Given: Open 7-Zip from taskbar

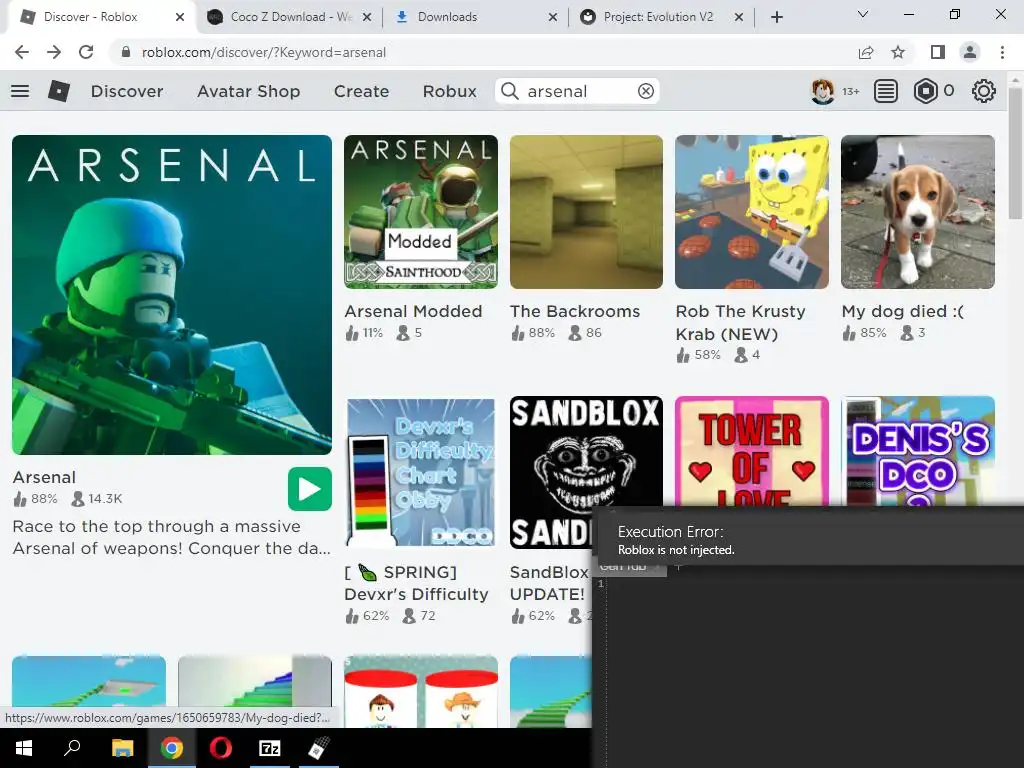Looking at the screenshot, I should click(270, 748).
